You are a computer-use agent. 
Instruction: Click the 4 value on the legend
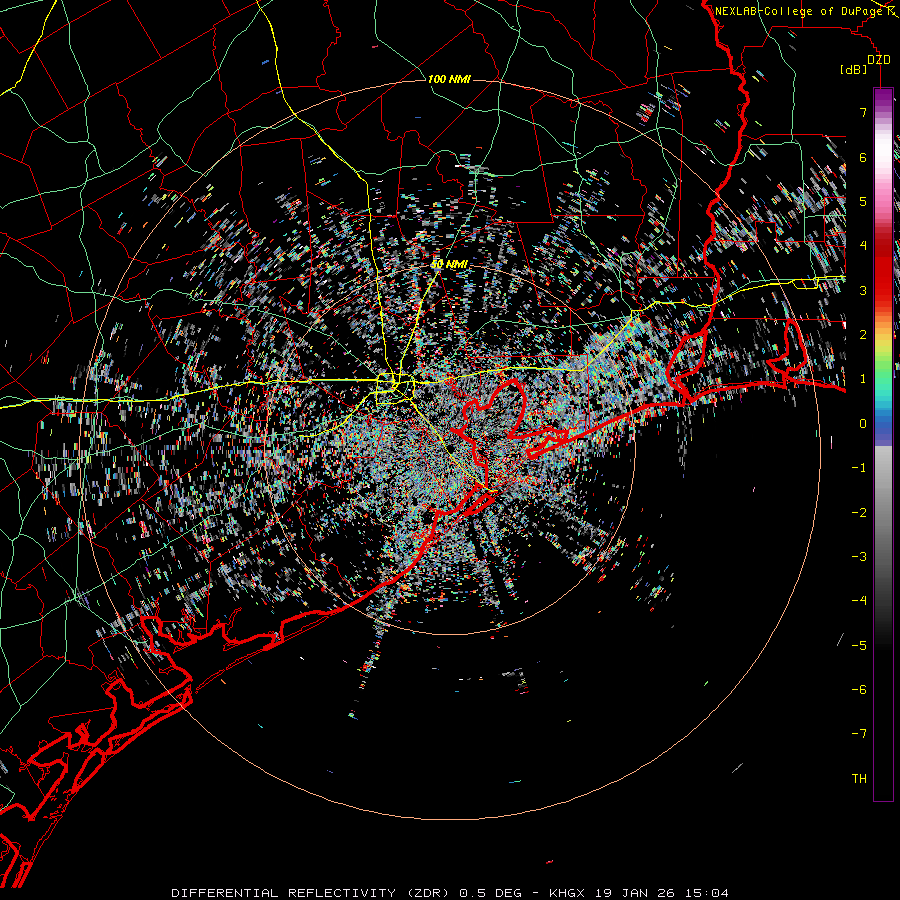coord(863,246)
